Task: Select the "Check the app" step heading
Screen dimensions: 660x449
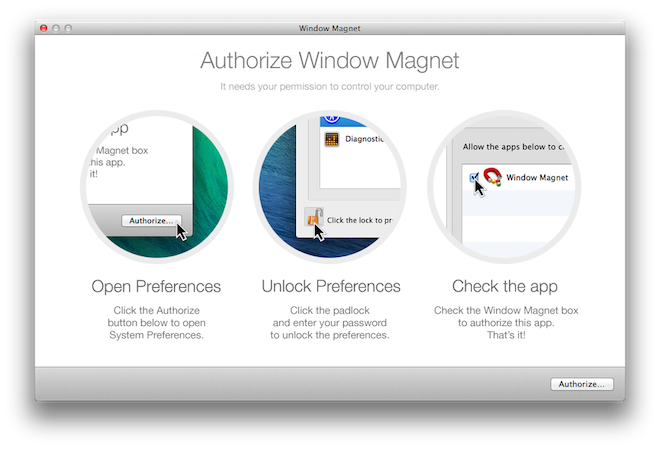Action: [505, 286]
